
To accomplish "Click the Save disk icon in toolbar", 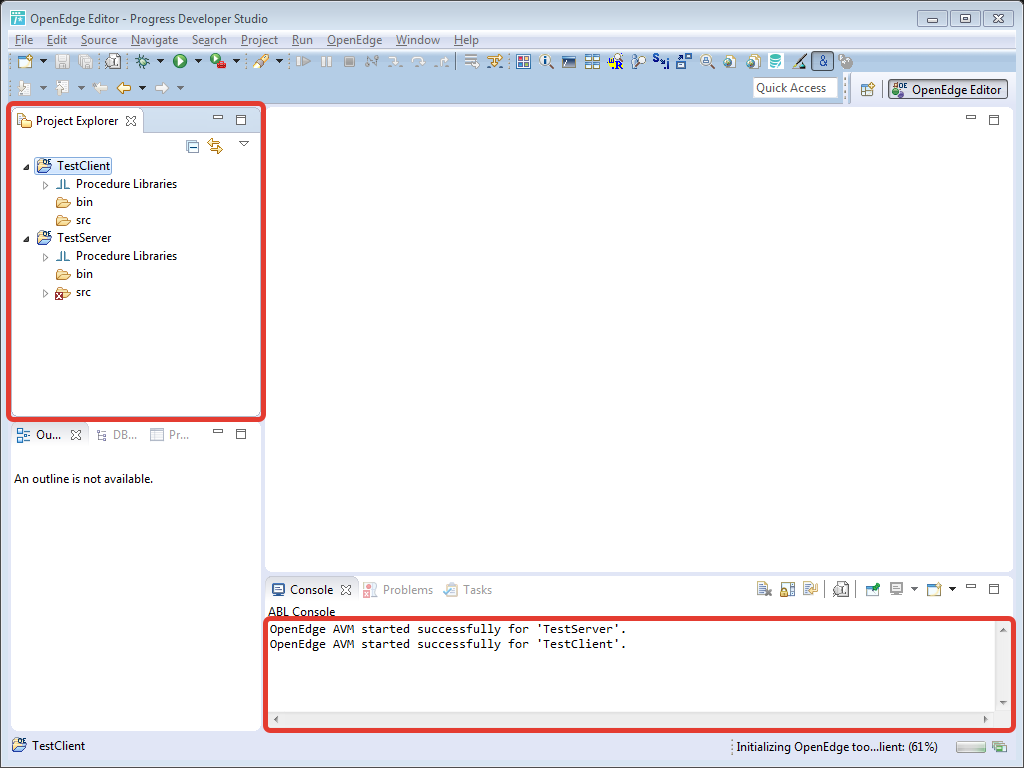I will click(x=62, y=61).
